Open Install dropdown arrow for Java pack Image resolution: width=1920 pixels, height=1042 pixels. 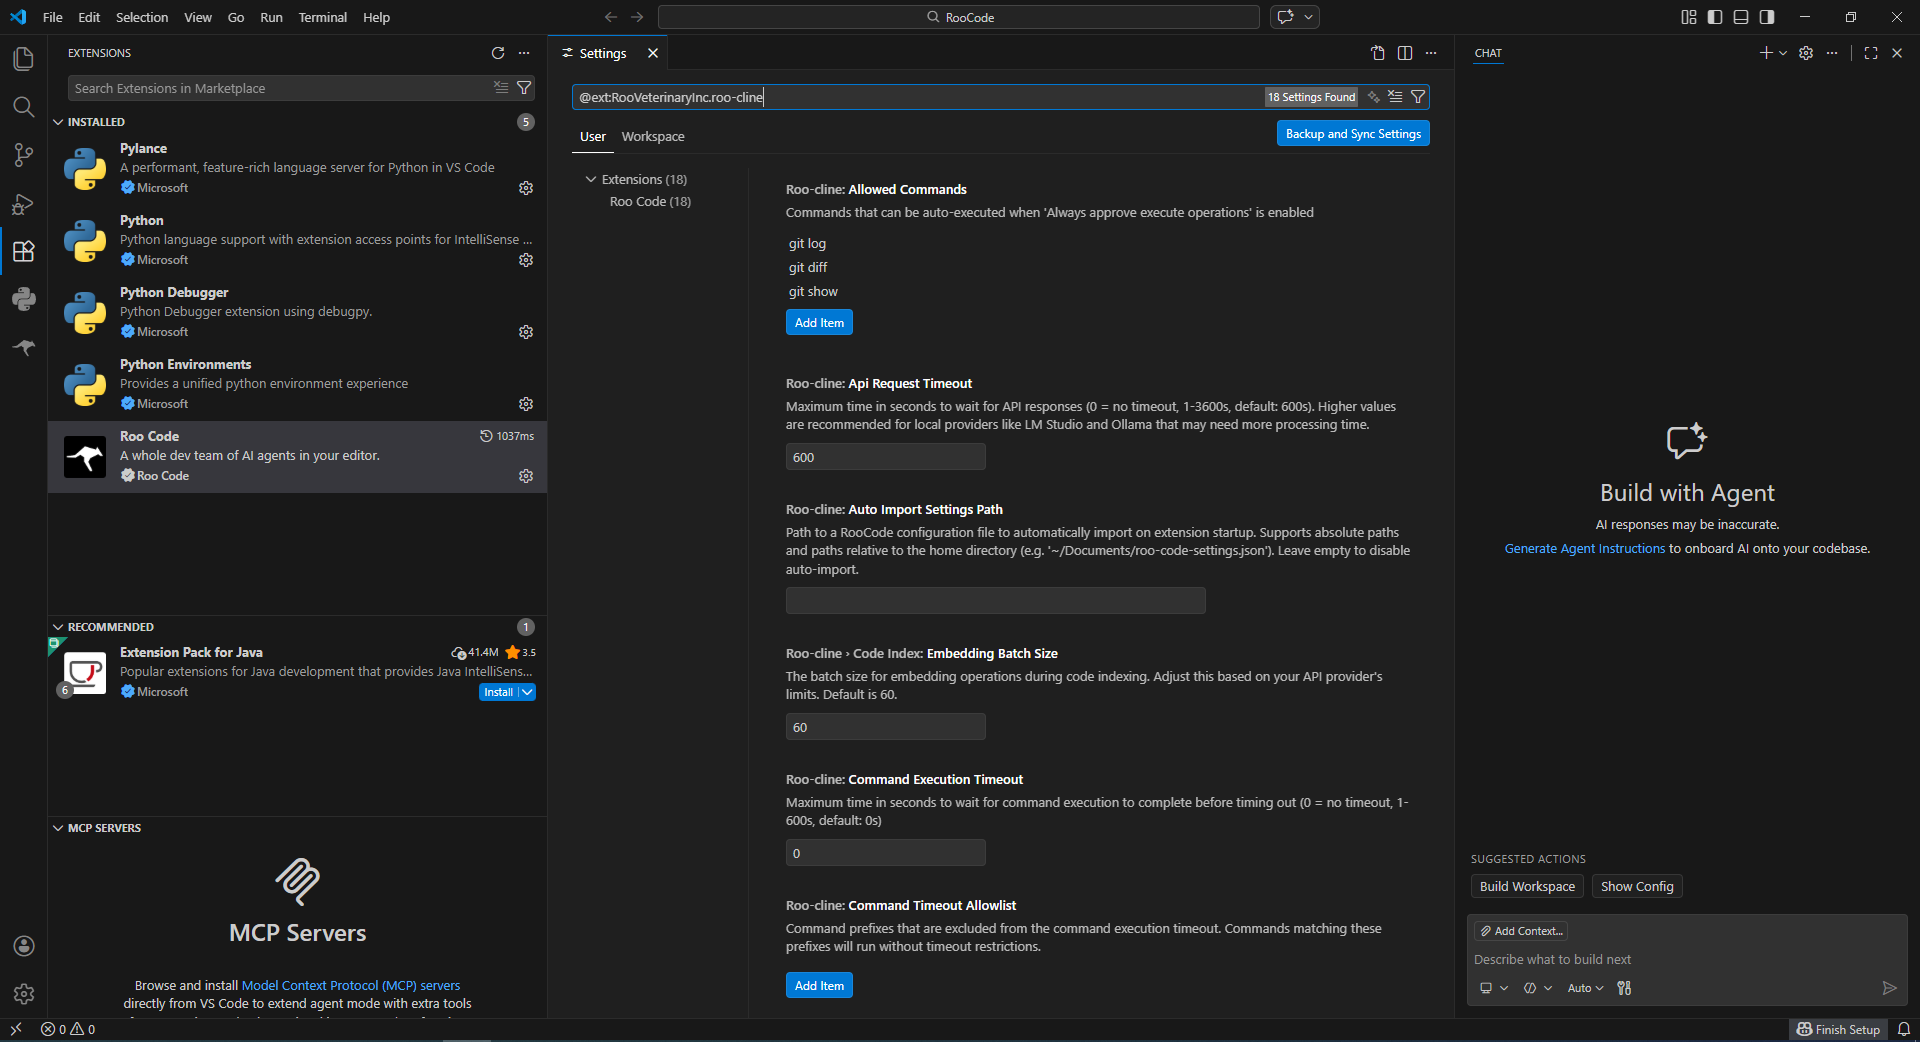click(x=527, y=692)
